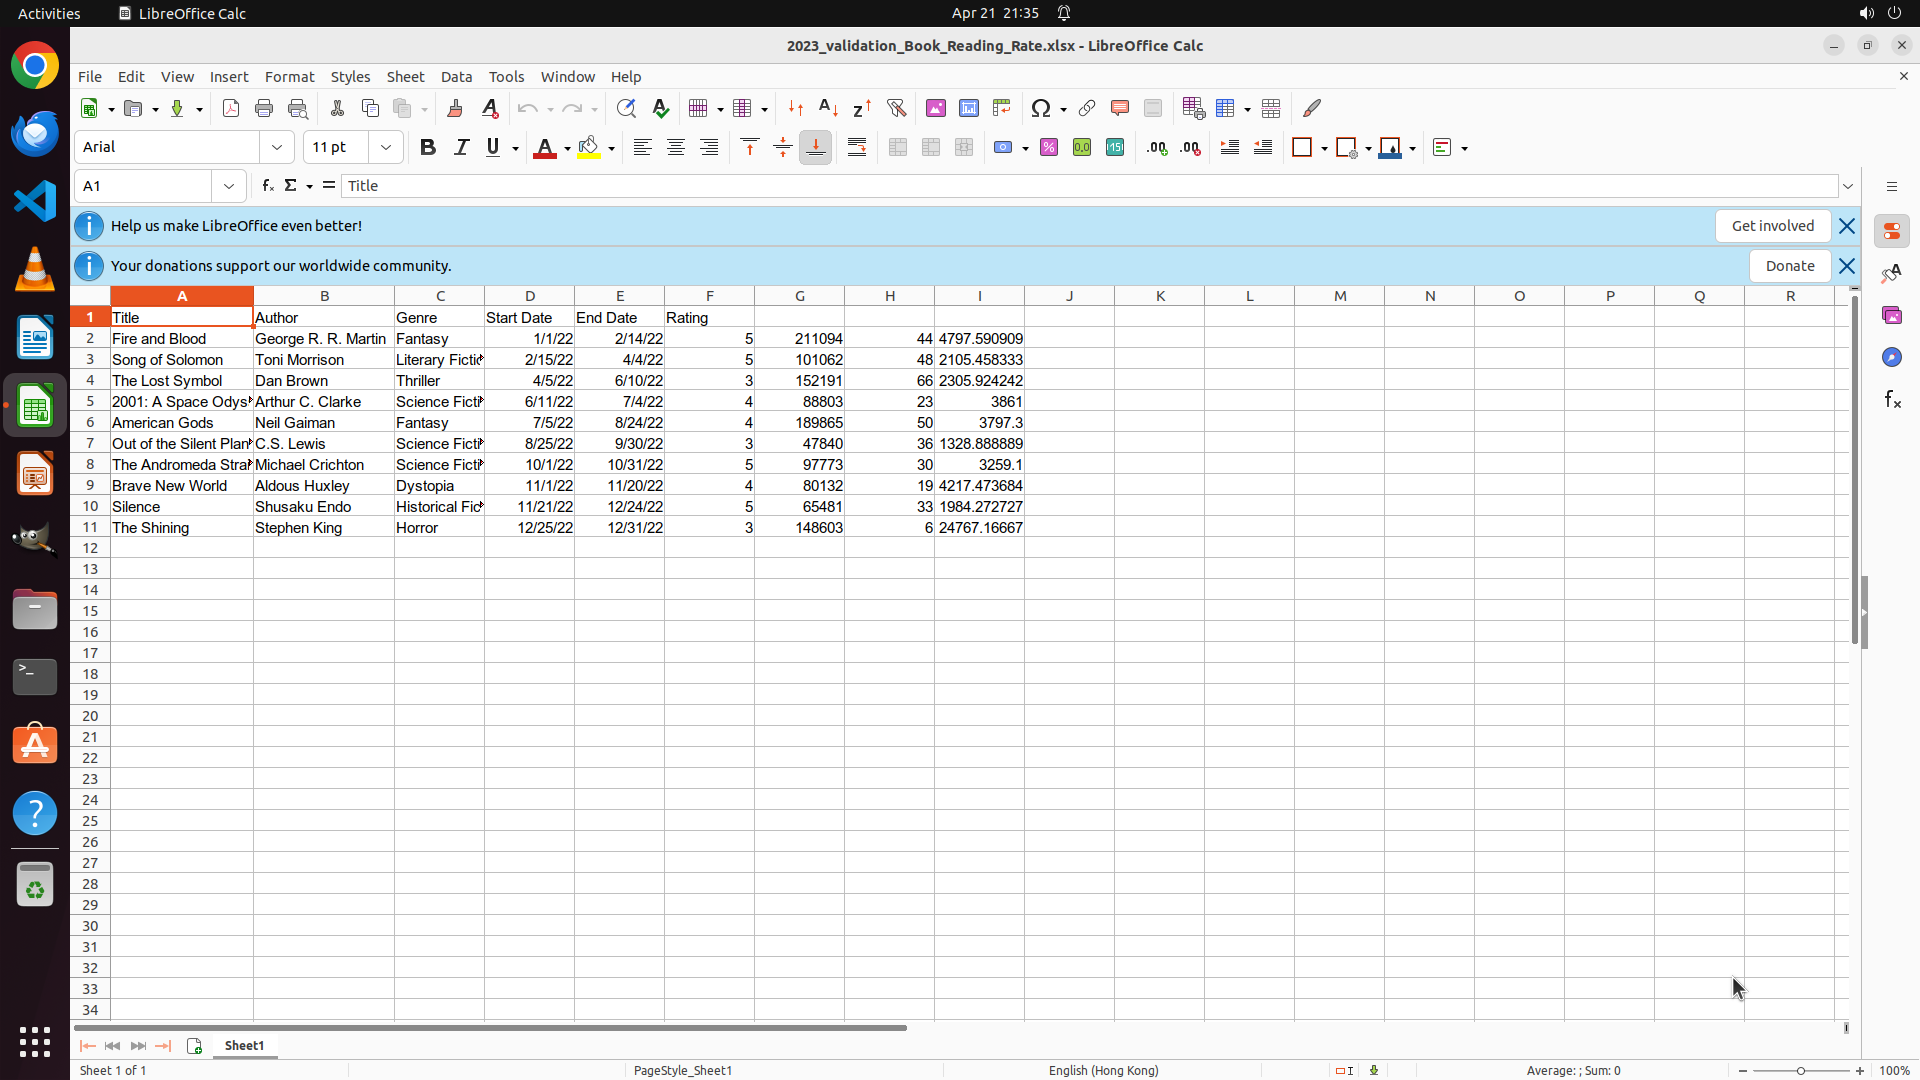Click the Format as Percent icon
The image size is (1920, 1080).
pyautogui.click(x=1049, y=147)
